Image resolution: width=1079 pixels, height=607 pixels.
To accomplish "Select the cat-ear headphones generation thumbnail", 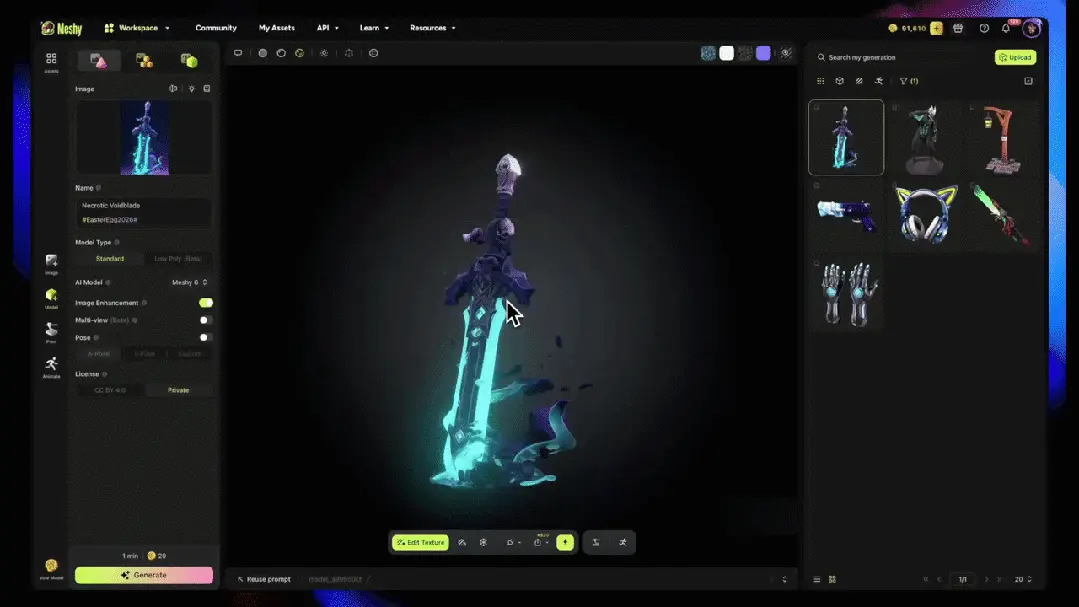I will [925, 215].
